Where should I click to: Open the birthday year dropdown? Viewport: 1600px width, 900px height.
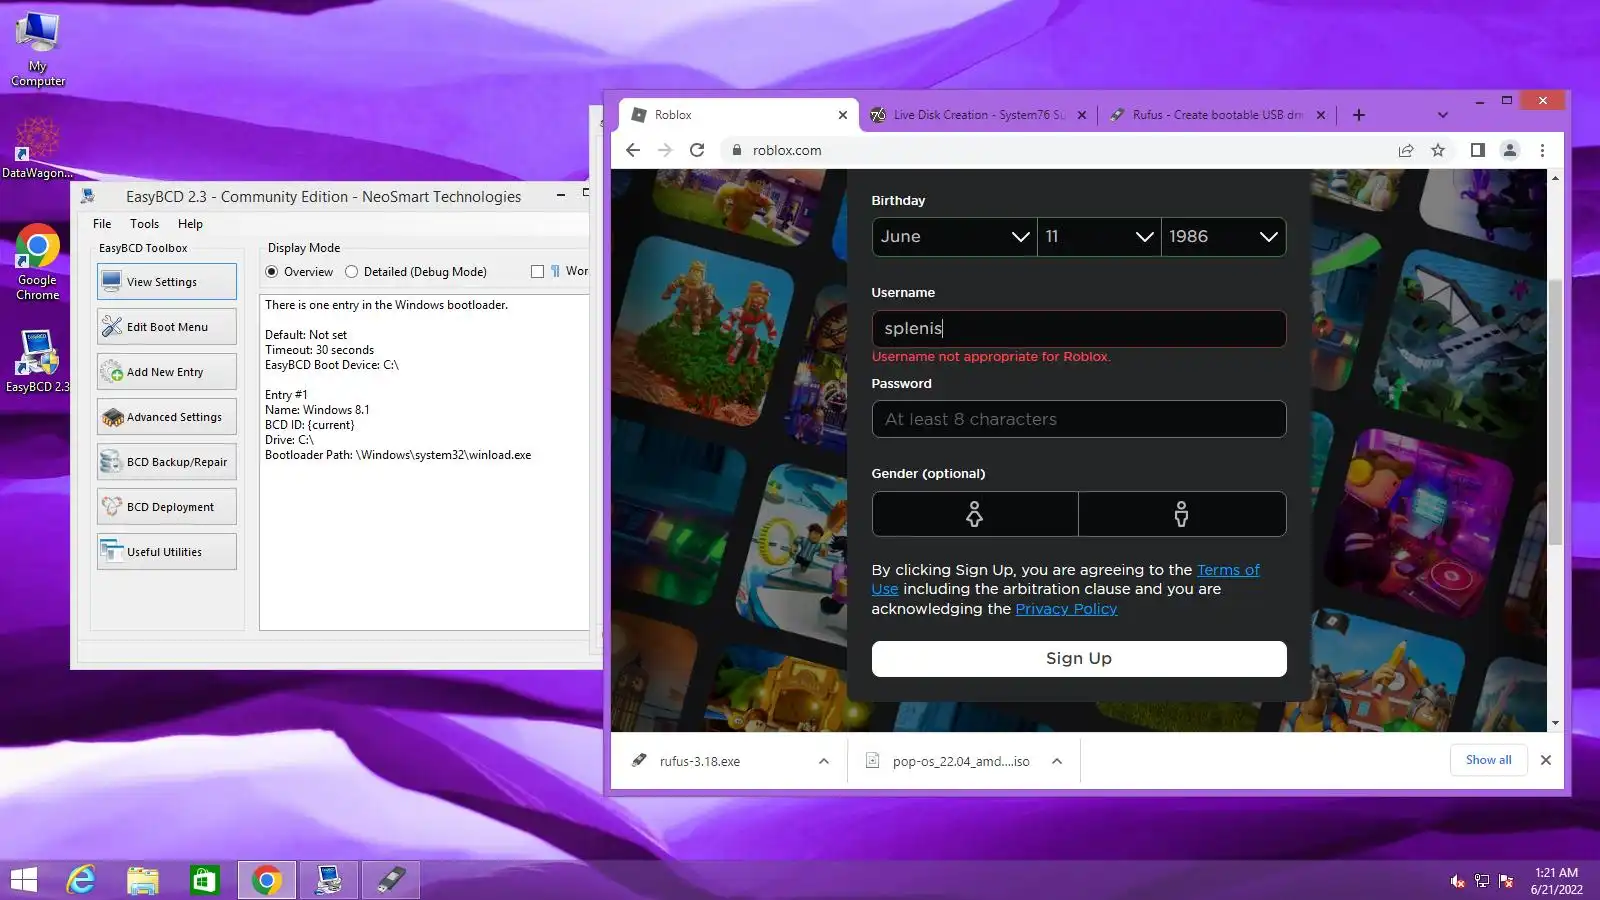coord(1224,237)
